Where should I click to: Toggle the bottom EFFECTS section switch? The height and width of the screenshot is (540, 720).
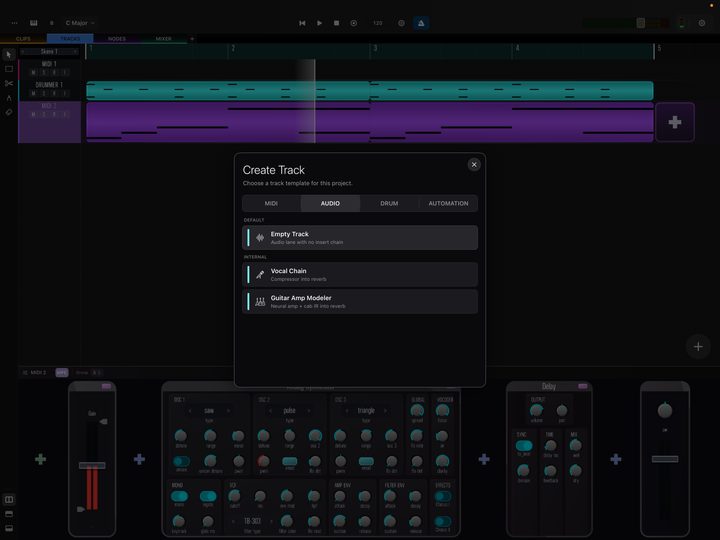[x=443, y=521]
